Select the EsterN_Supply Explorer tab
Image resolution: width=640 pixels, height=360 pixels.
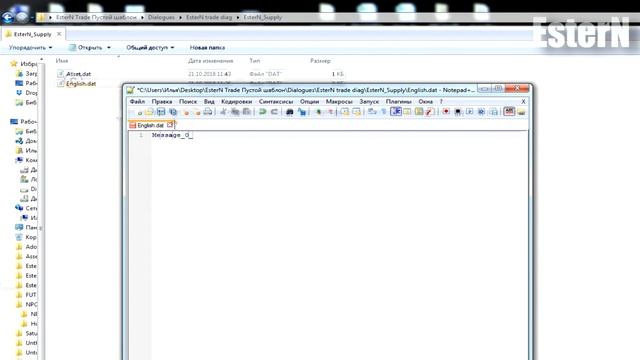coord(33,34)
